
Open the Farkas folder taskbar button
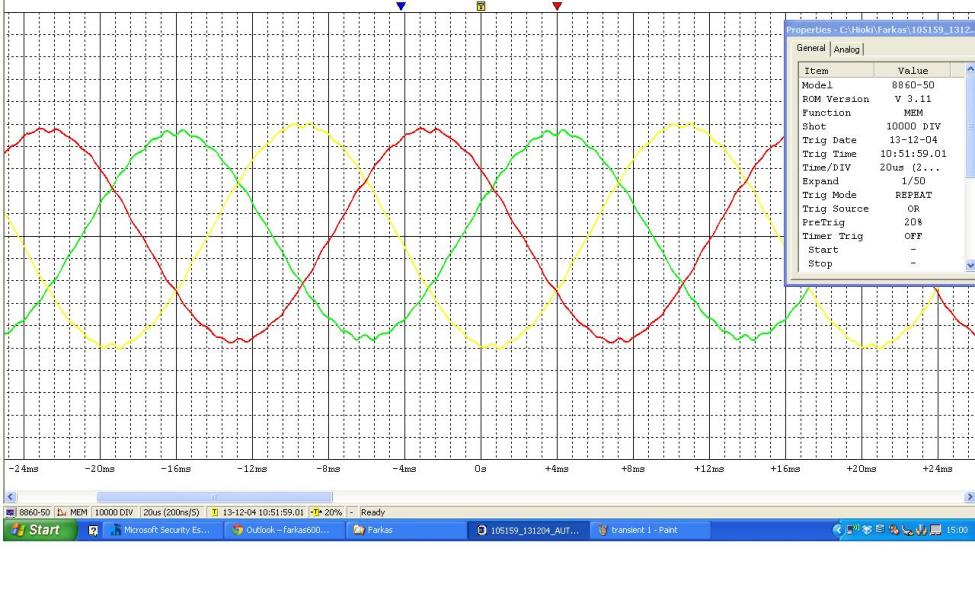(x=406, y=530)
